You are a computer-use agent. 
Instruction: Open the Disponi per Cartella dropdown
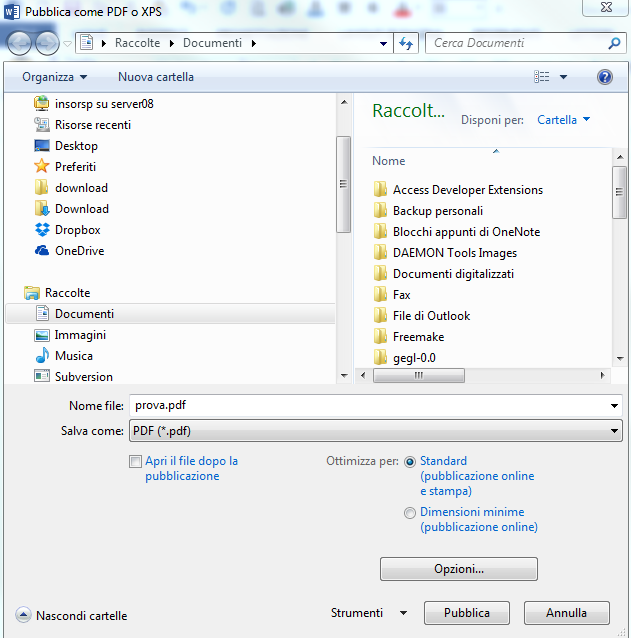[x=563, y=120]
